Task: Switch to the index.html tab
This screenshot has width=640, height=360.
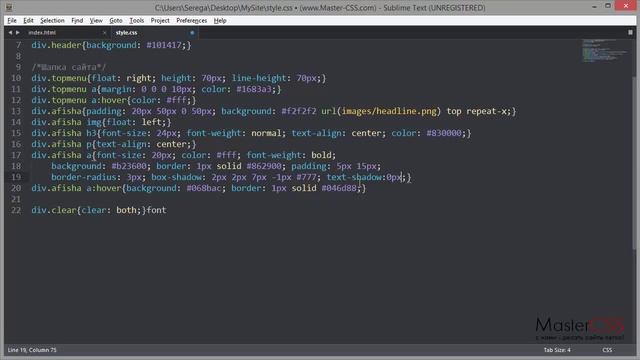Action: 42,33
